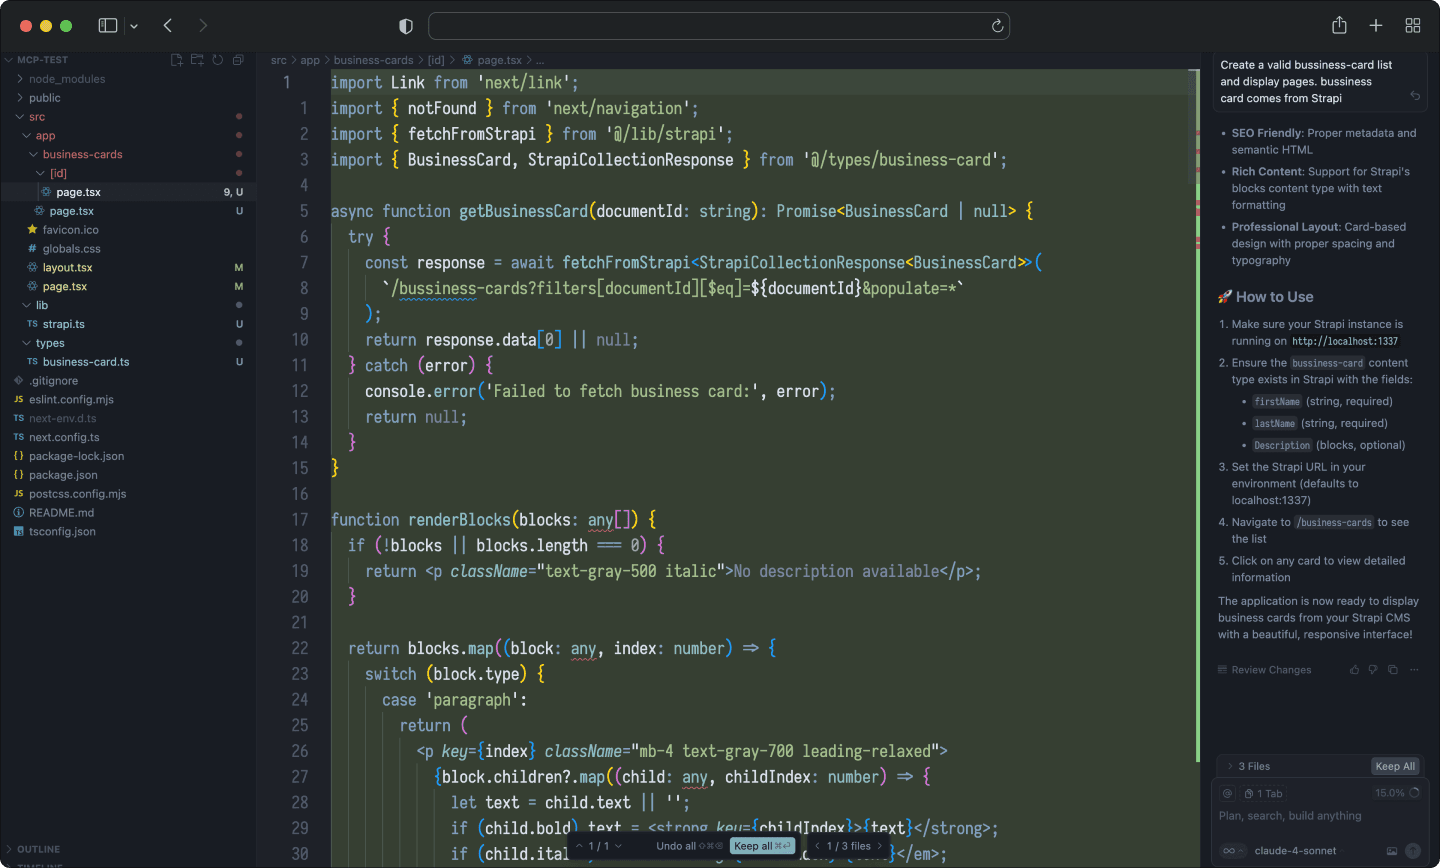Click the @ context icon in chat input
This screenshot has height=868, width=1440.
pyautogui.click(x=1227, y=793)
